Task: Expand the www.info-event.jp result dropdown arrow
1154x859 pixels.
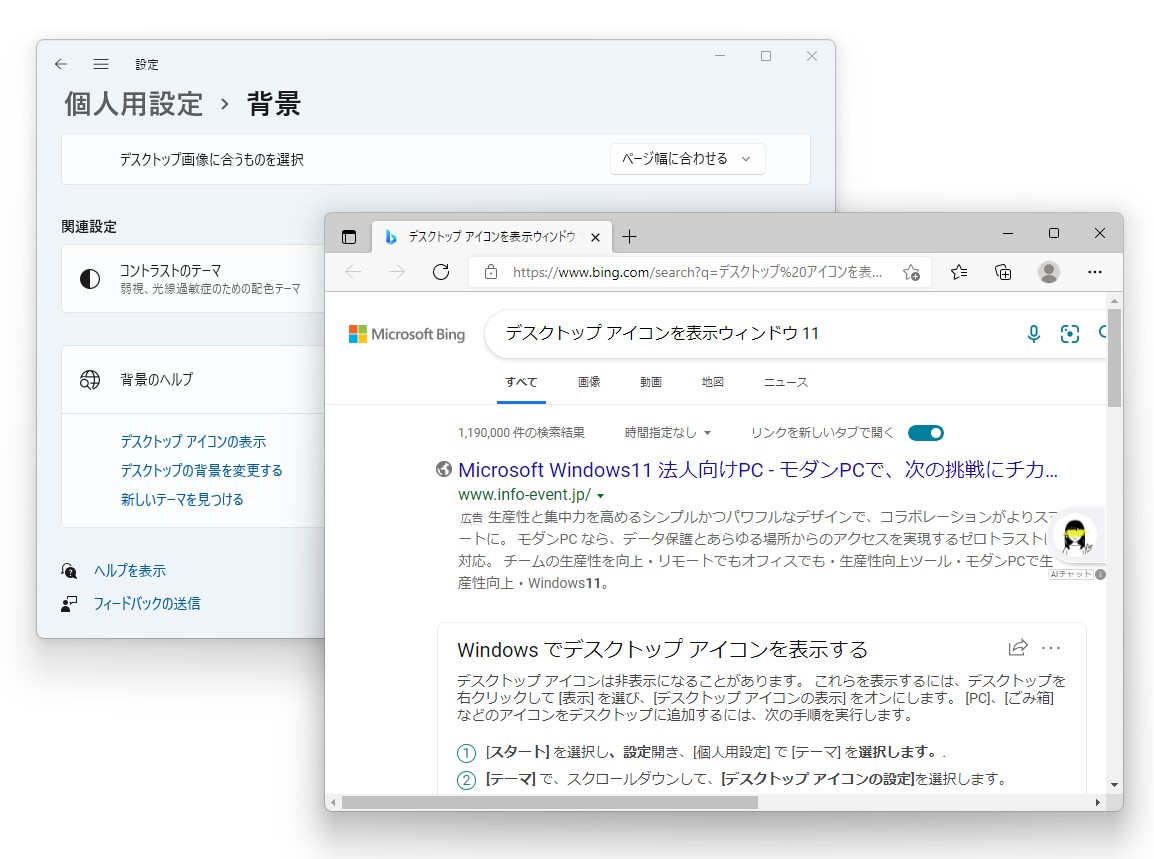Action: [601, 494]
